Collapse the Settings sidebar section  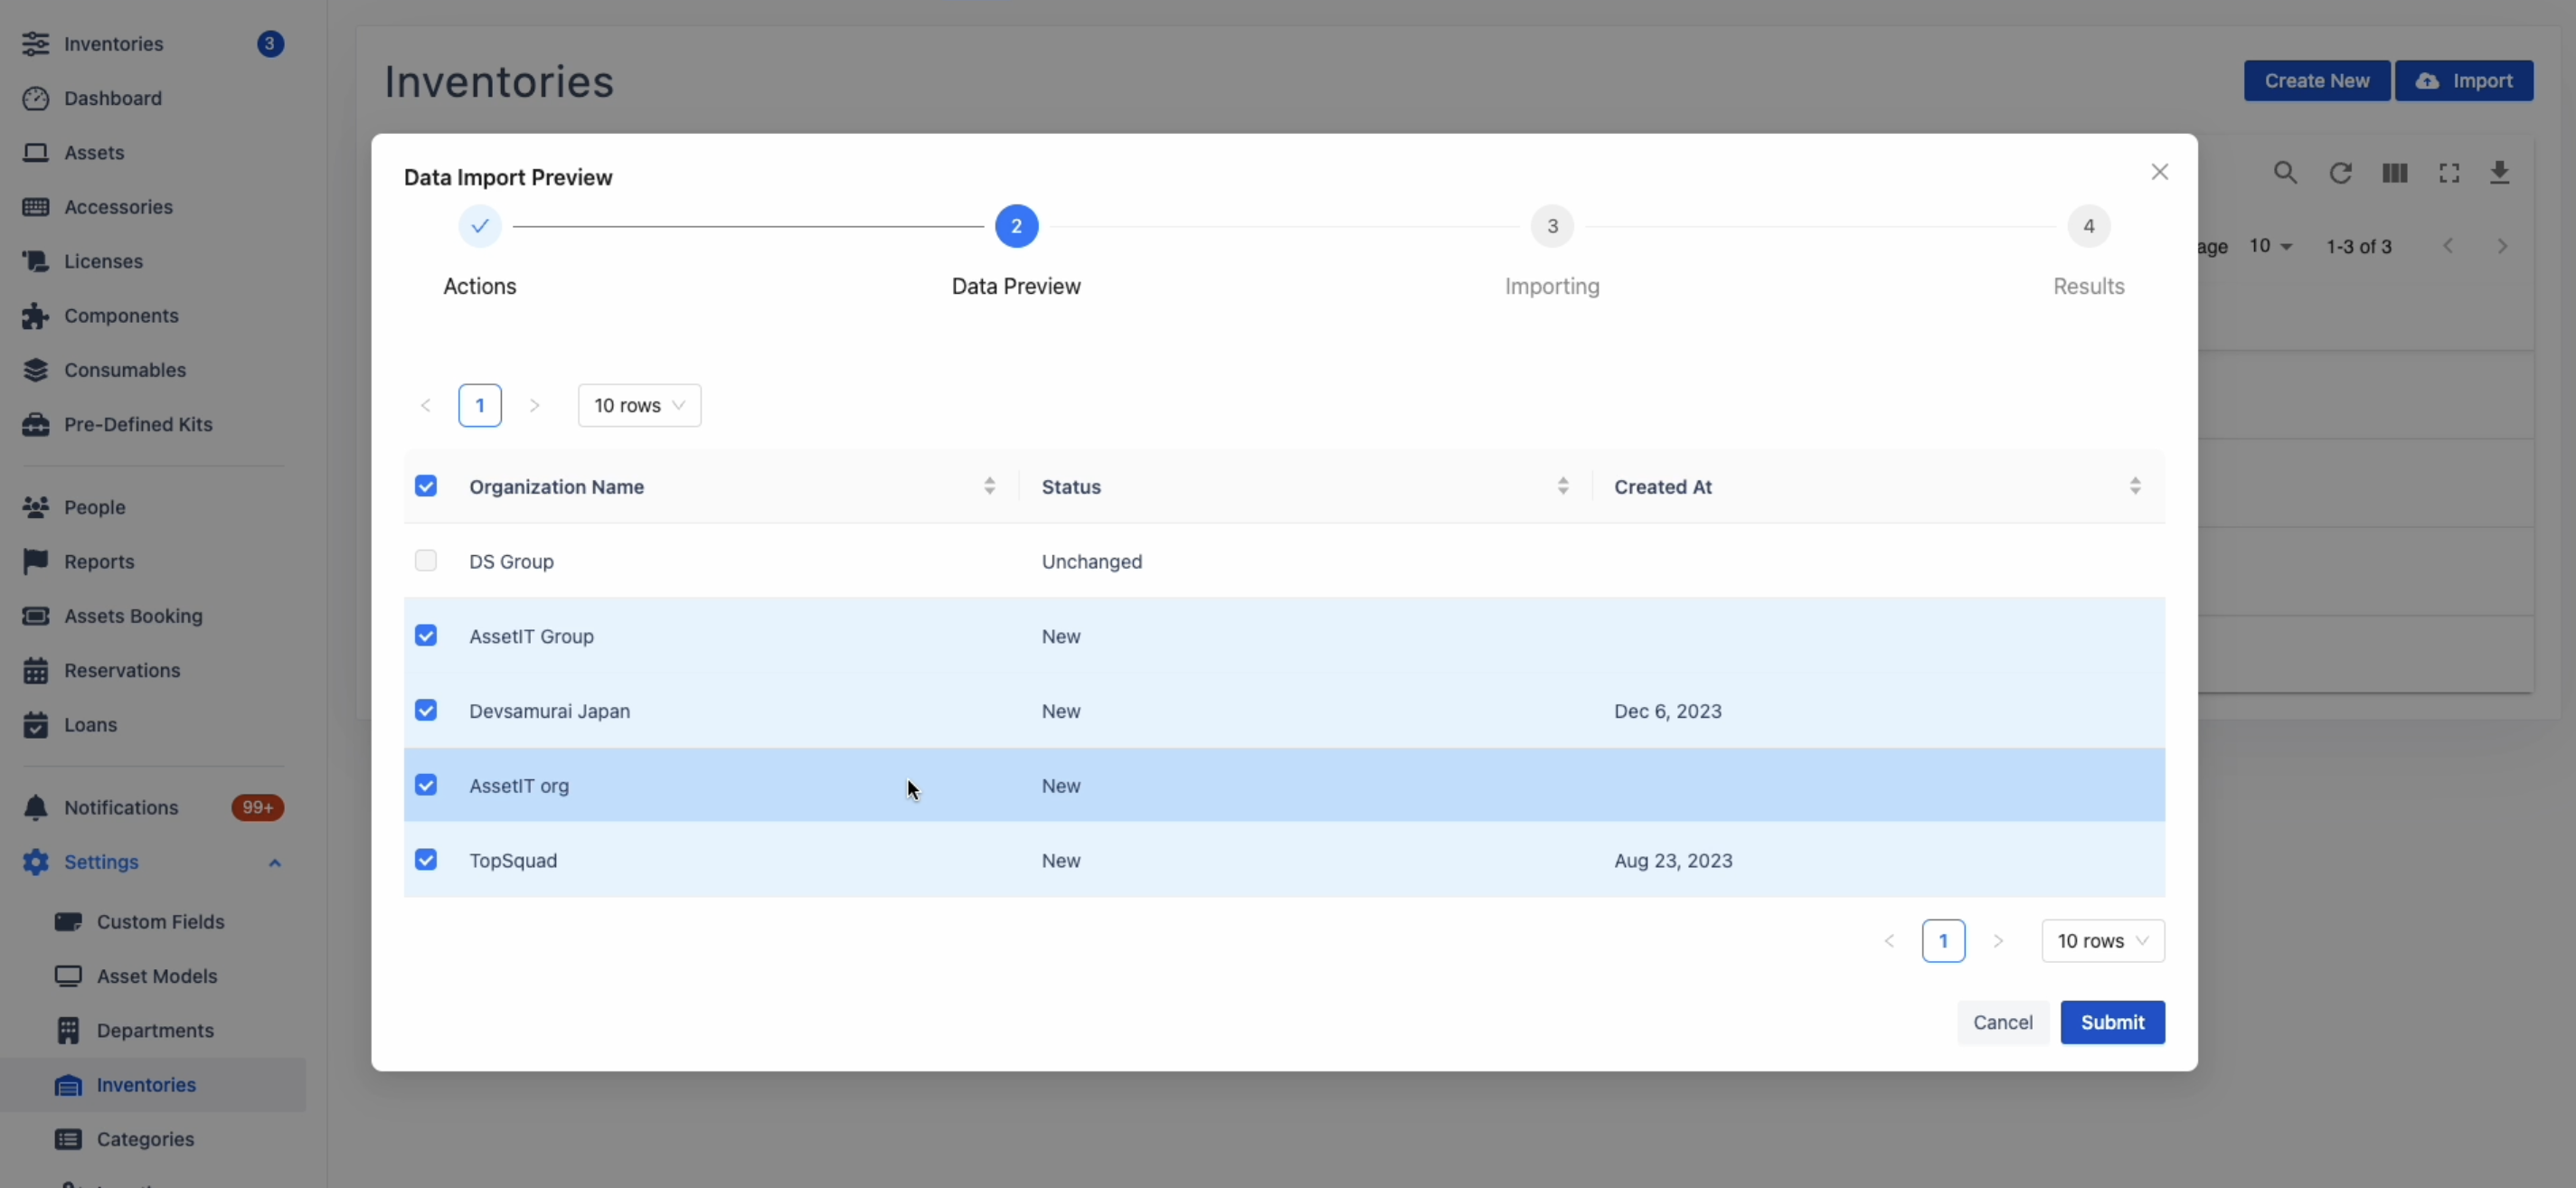pyautogui.click(x=274, y=862)
